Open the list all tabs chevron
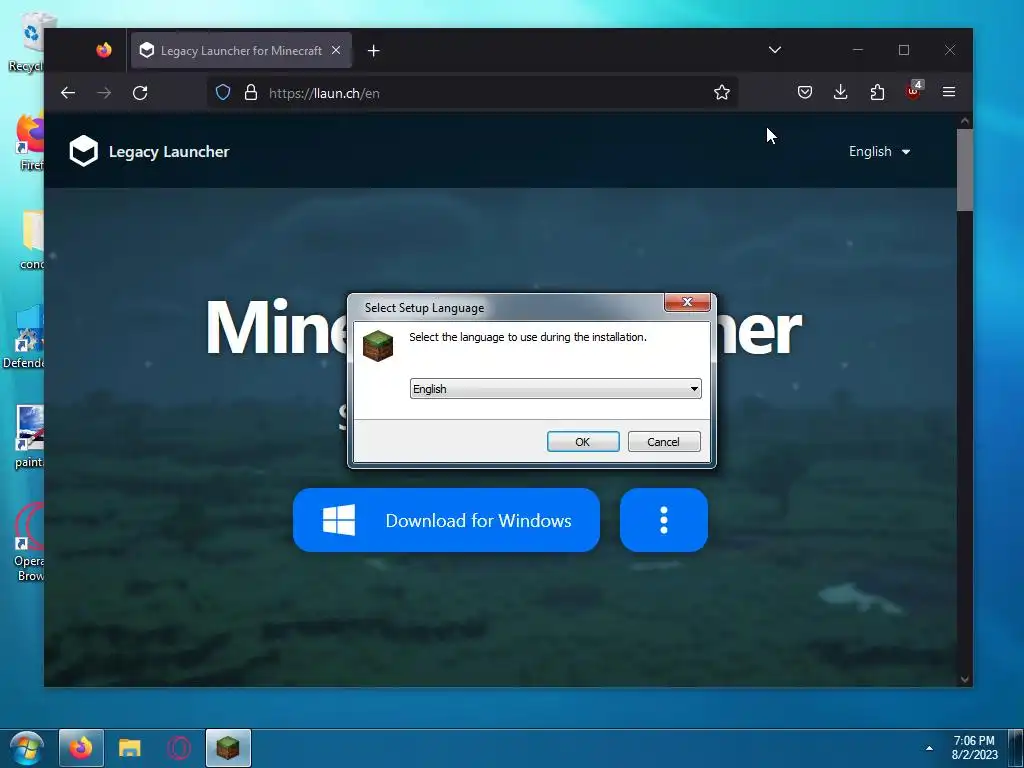The height and width of the screenshot is (768, 1024). pyautogui.click(x=775, y=50)
